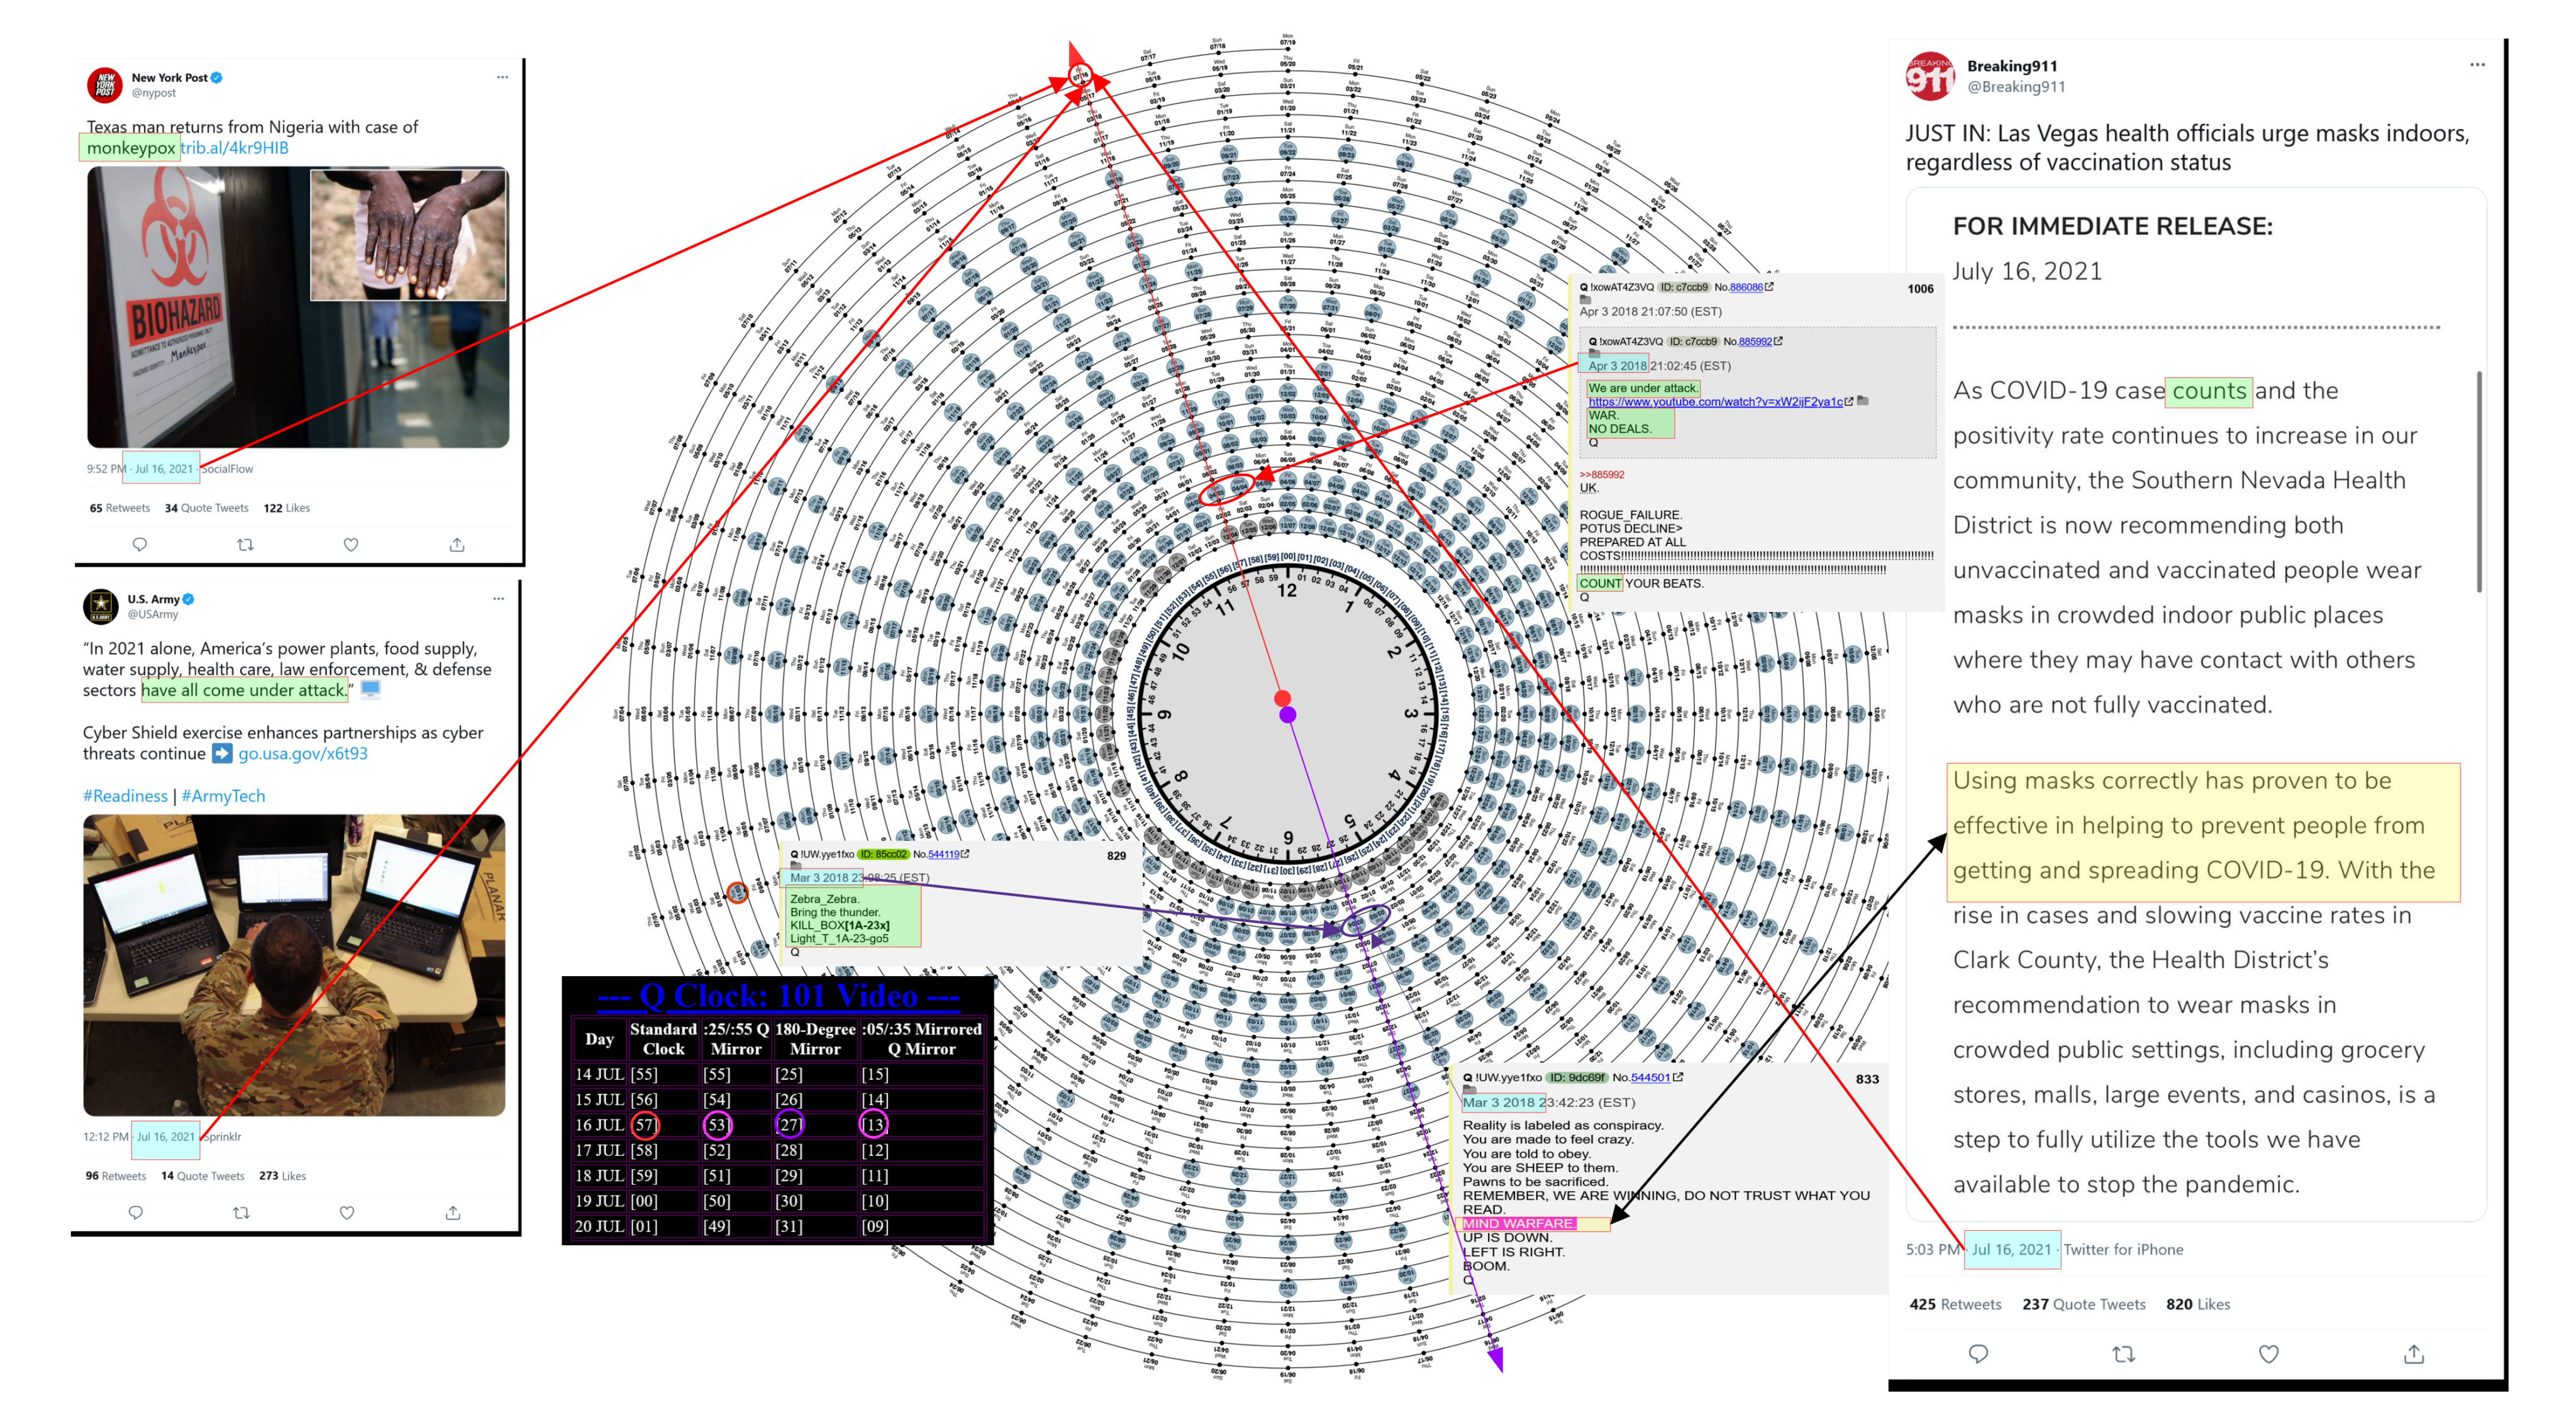
Task: Open the New York Post profile avatar
Action: [x=105, y=85]
